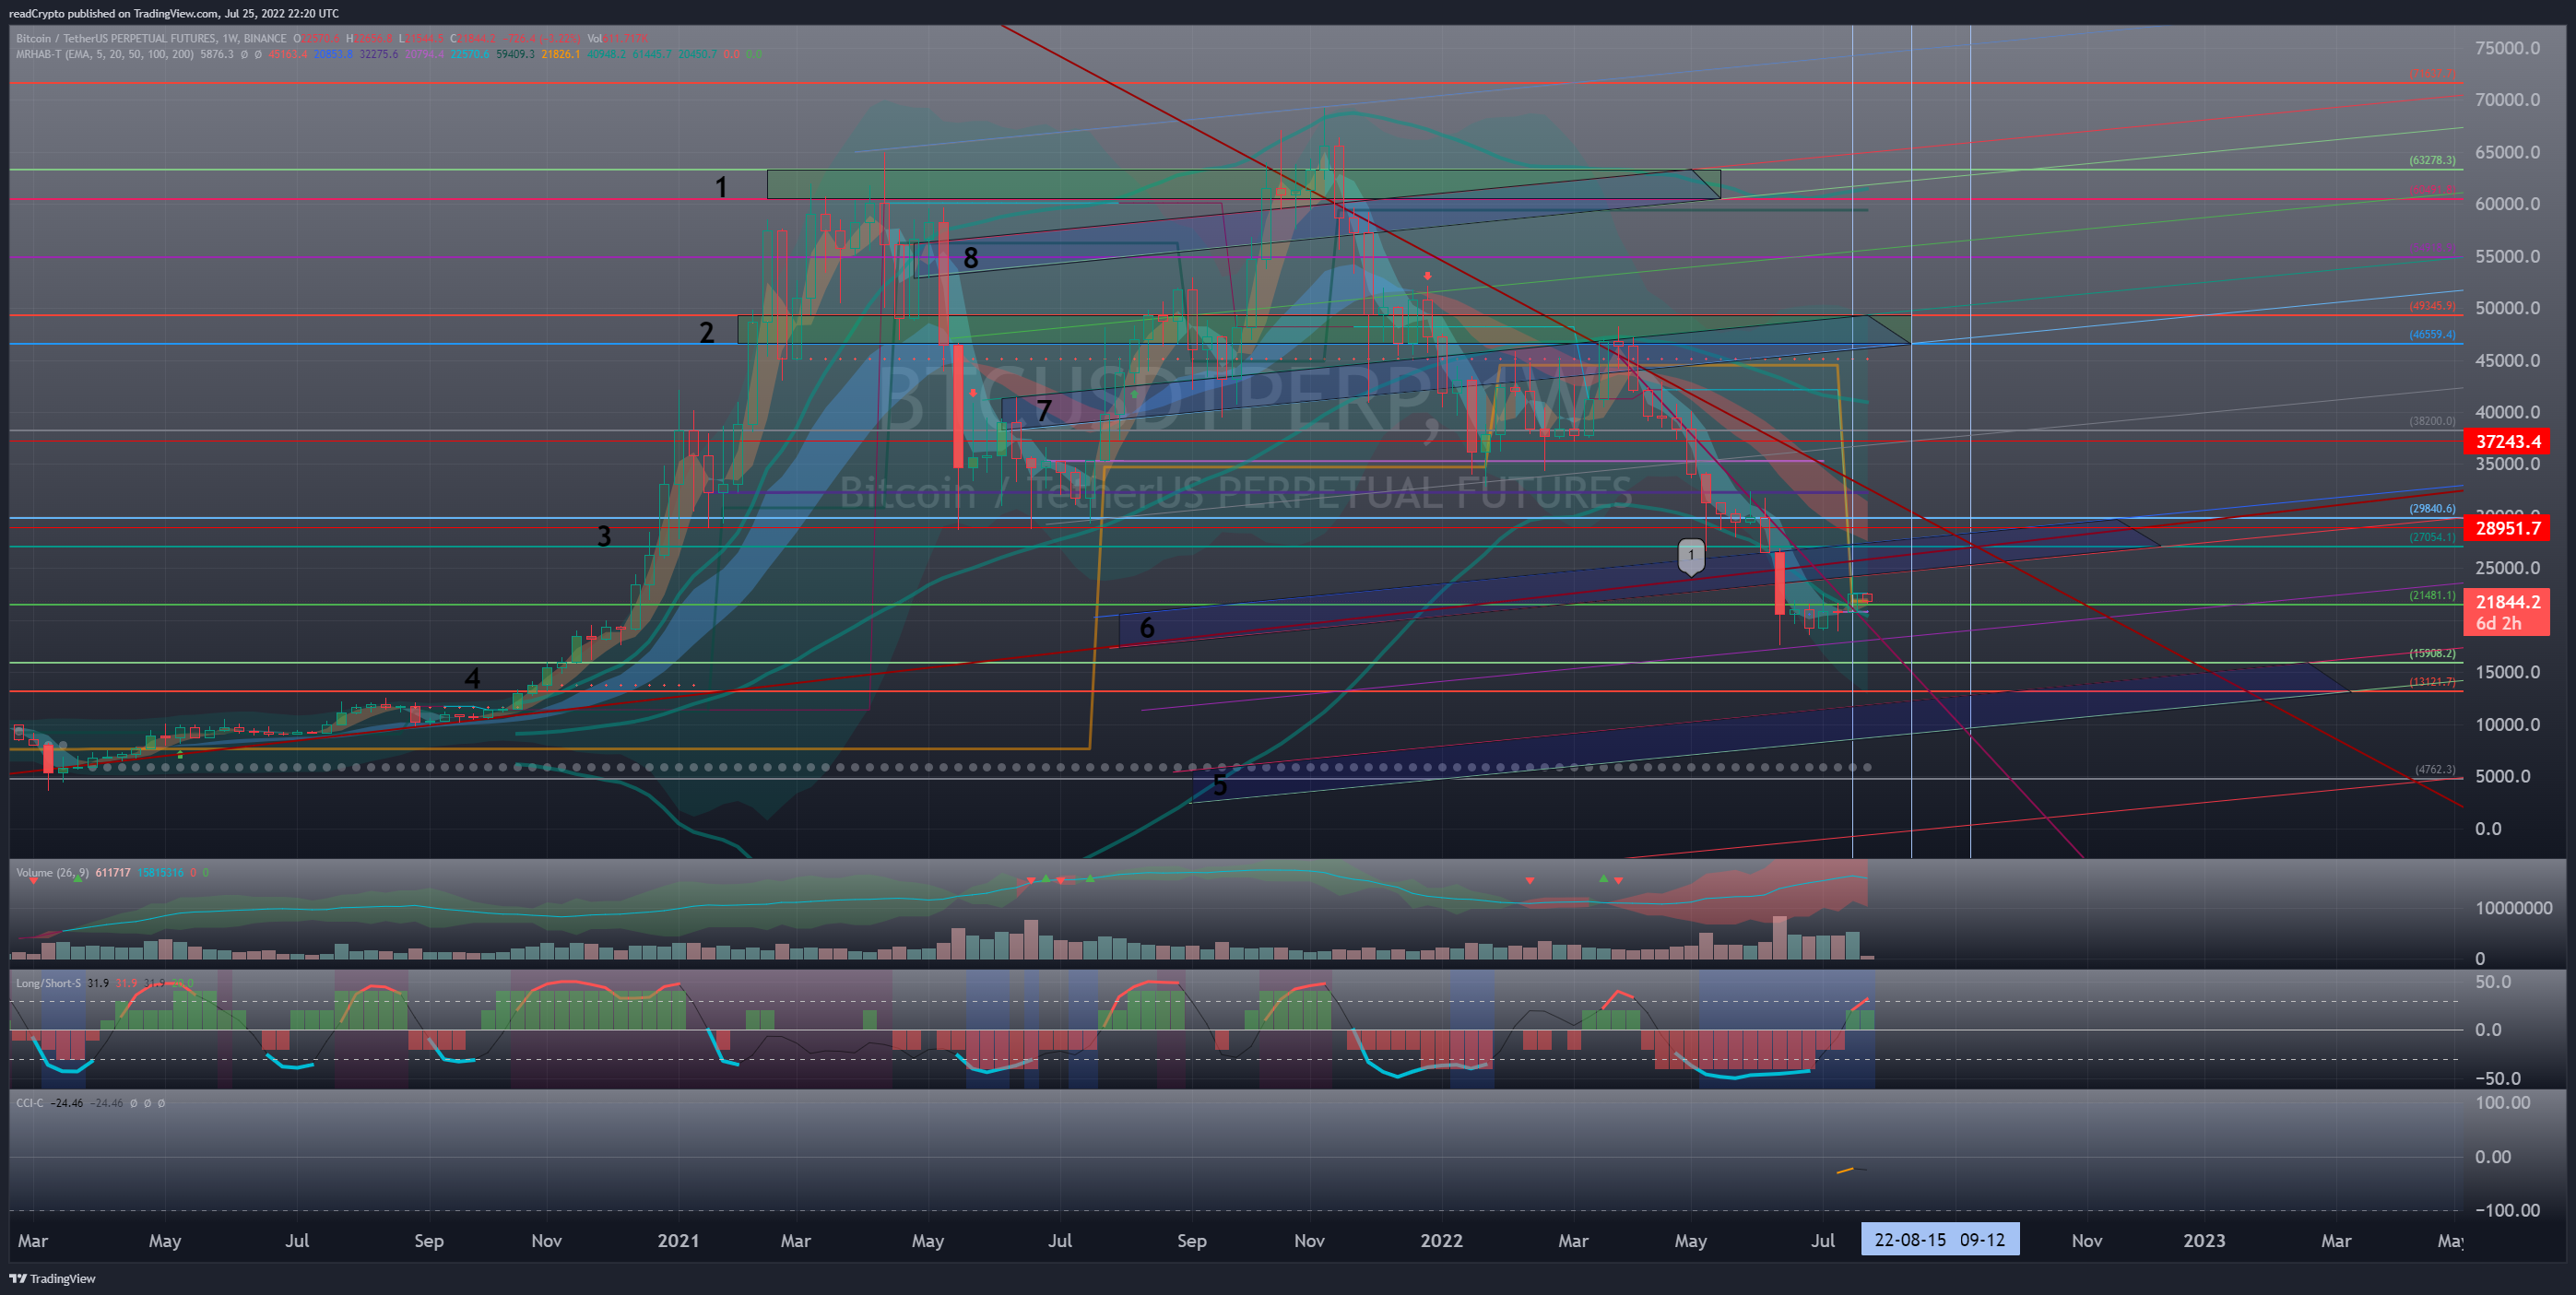Click zone label 1 on the chart

[721, 187]
